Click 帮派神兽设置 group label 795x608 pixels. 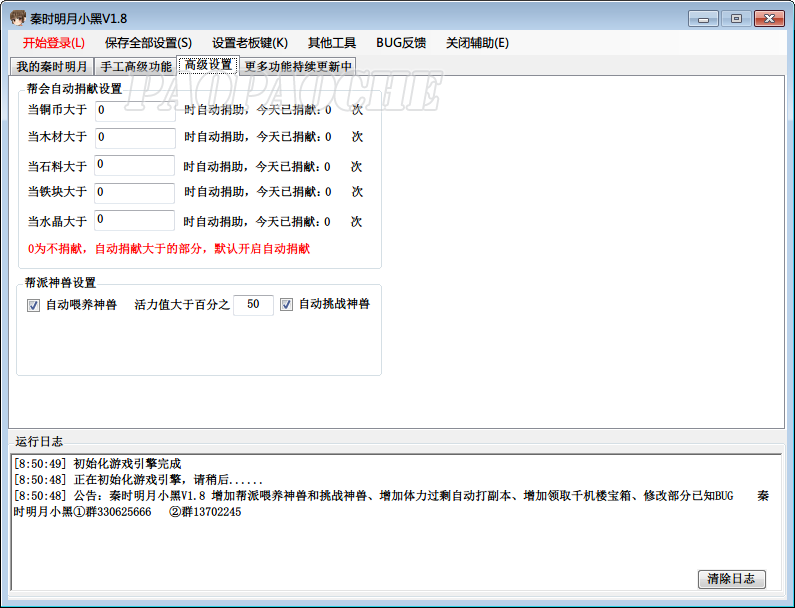coord(60,282)
